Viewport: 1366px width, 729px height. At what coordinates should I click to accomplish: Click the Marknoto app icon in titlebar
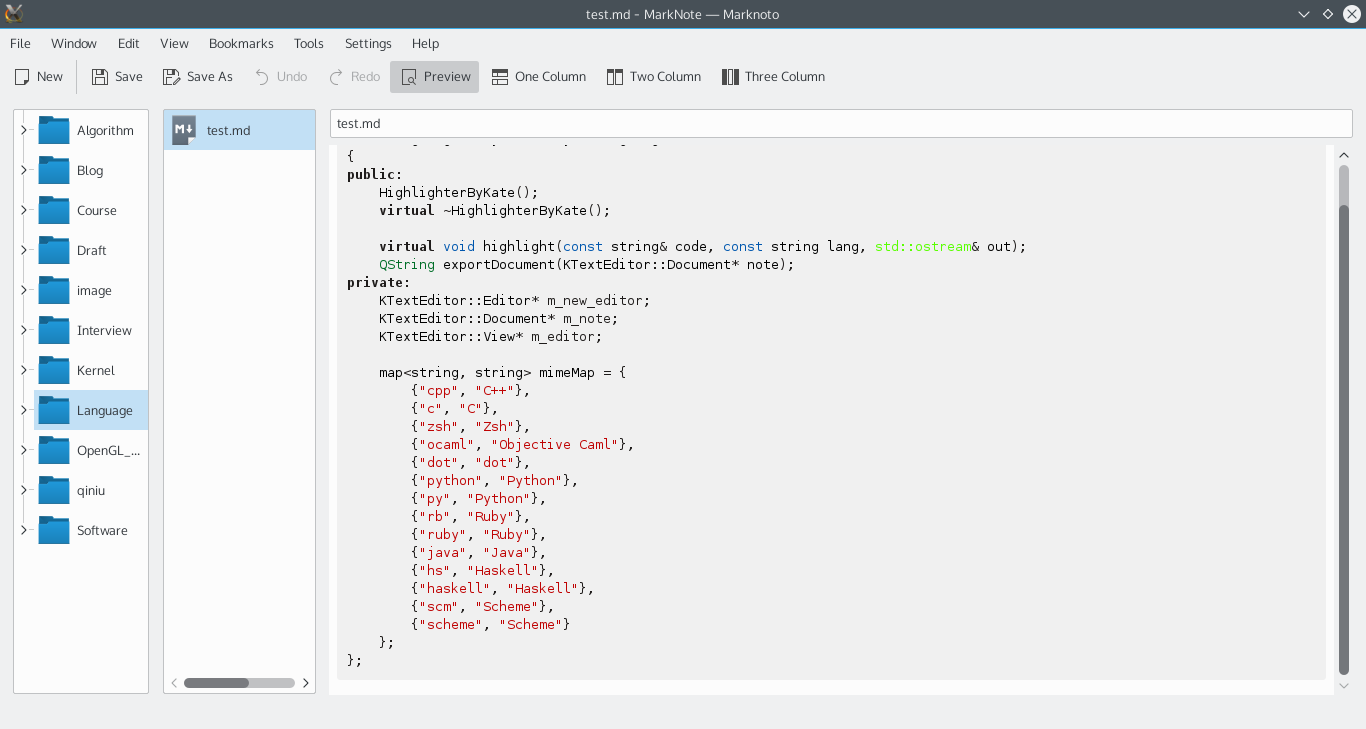tap(14, 14)
